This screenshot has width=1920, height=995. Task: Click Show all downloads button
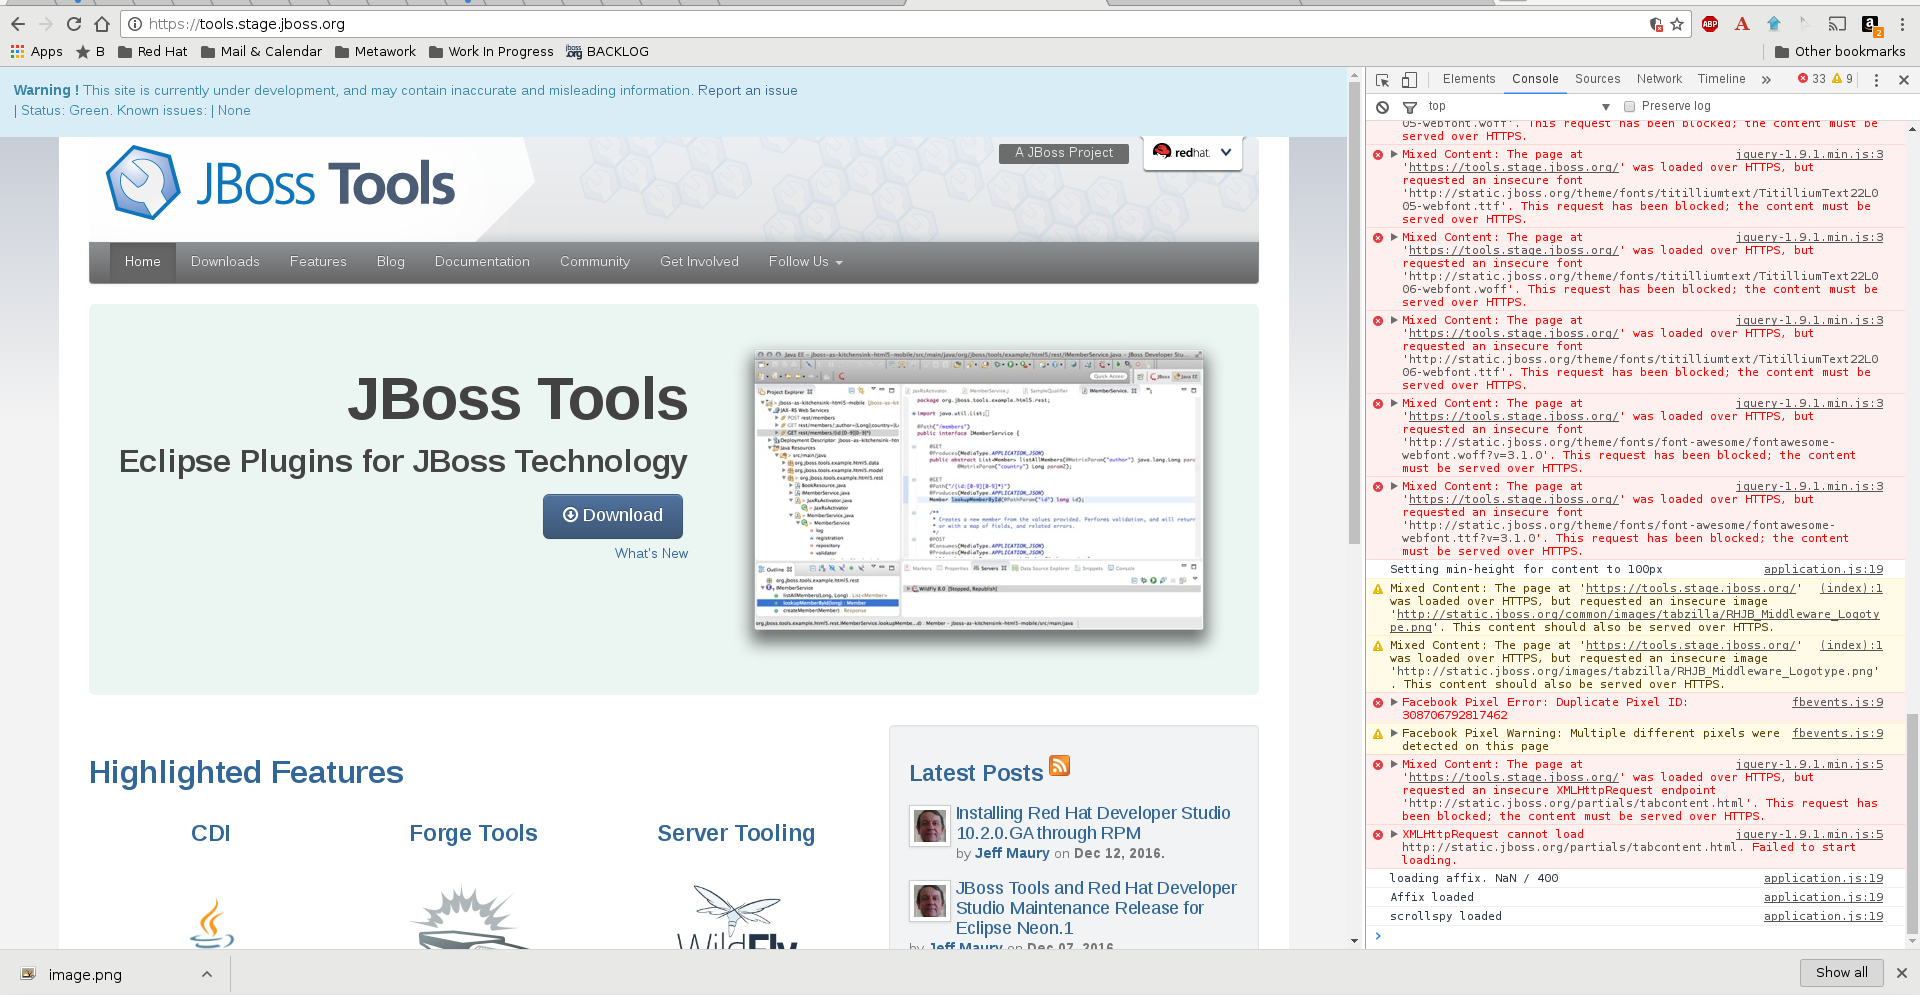point(1841,973)
